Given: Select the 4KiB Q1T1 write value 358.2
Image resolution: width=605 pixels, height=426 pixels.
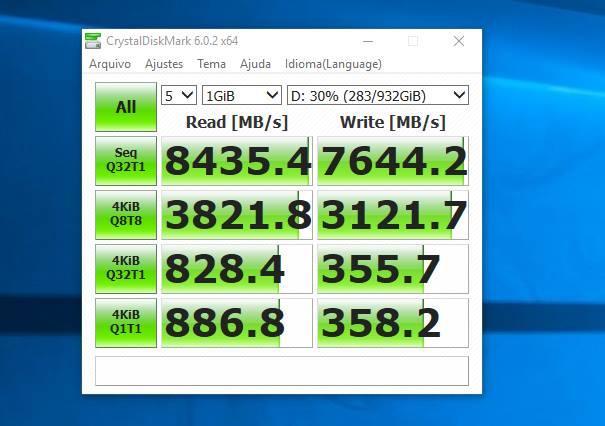Looking at the screenshot, I should (x=393, y=323).
